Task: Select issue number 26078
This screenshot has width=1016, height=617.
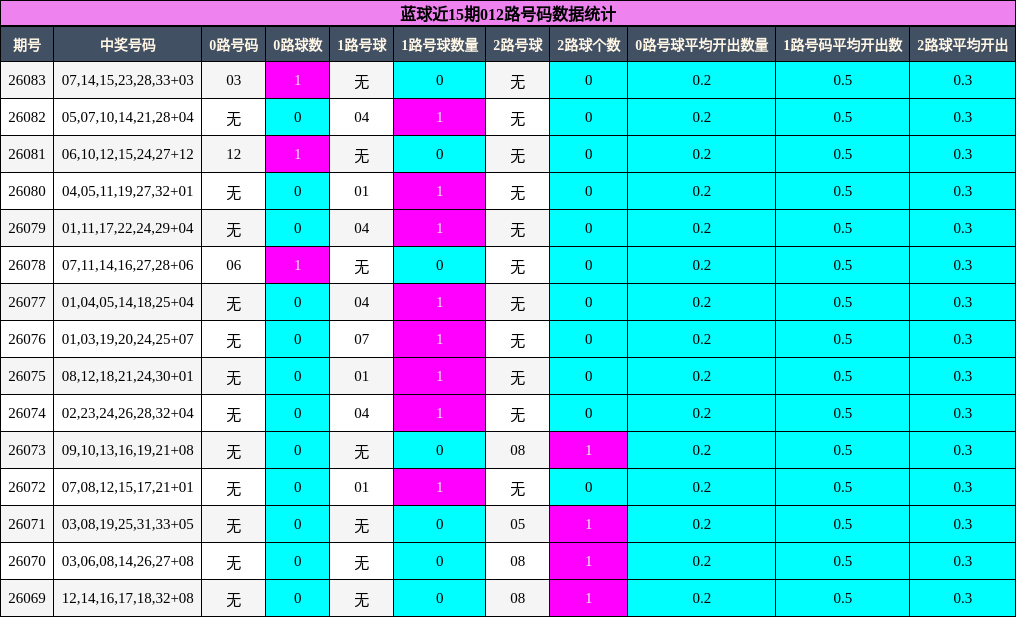Action: tap(27, 265)
